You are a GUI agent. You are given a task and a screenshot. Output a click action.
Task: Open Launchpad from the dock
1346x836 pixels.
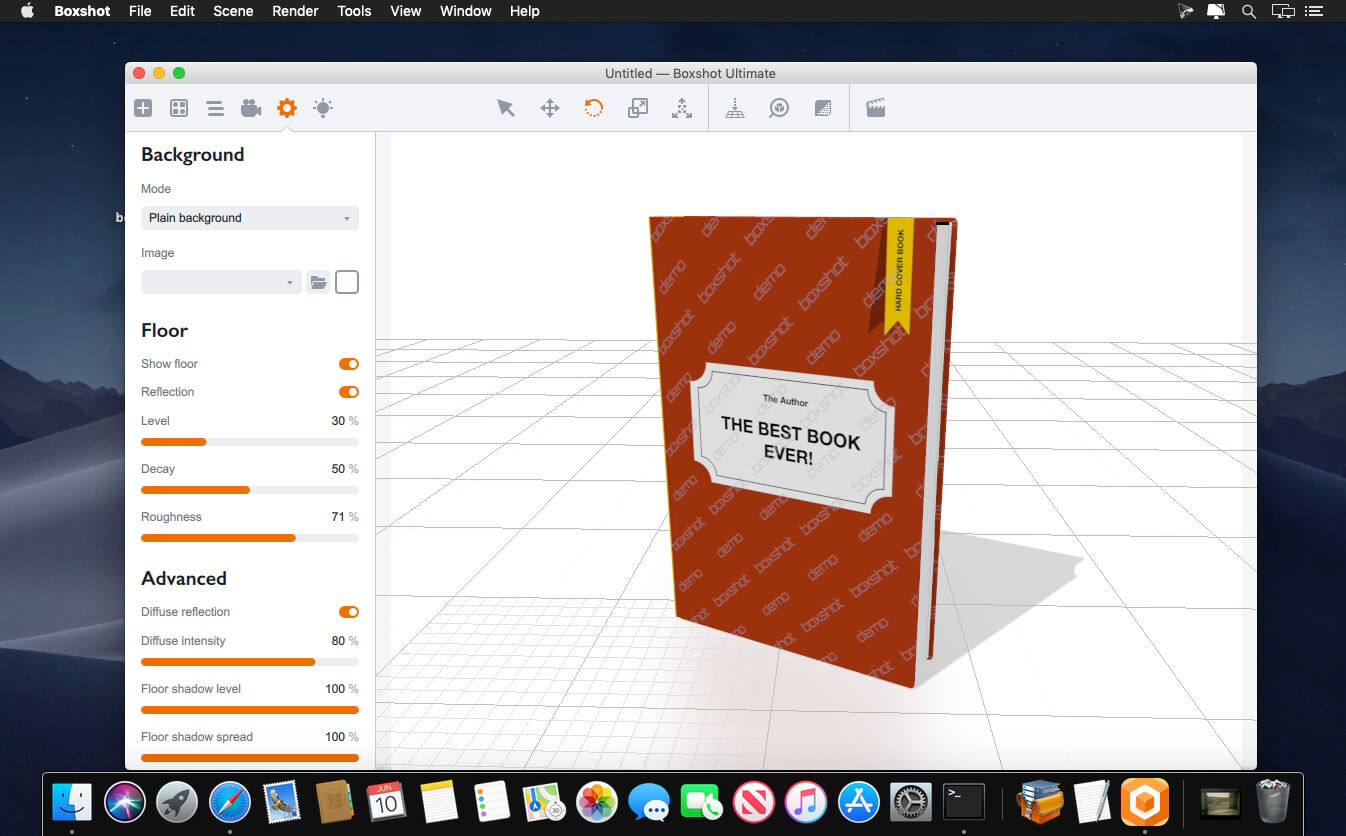(x=177, y=802)
